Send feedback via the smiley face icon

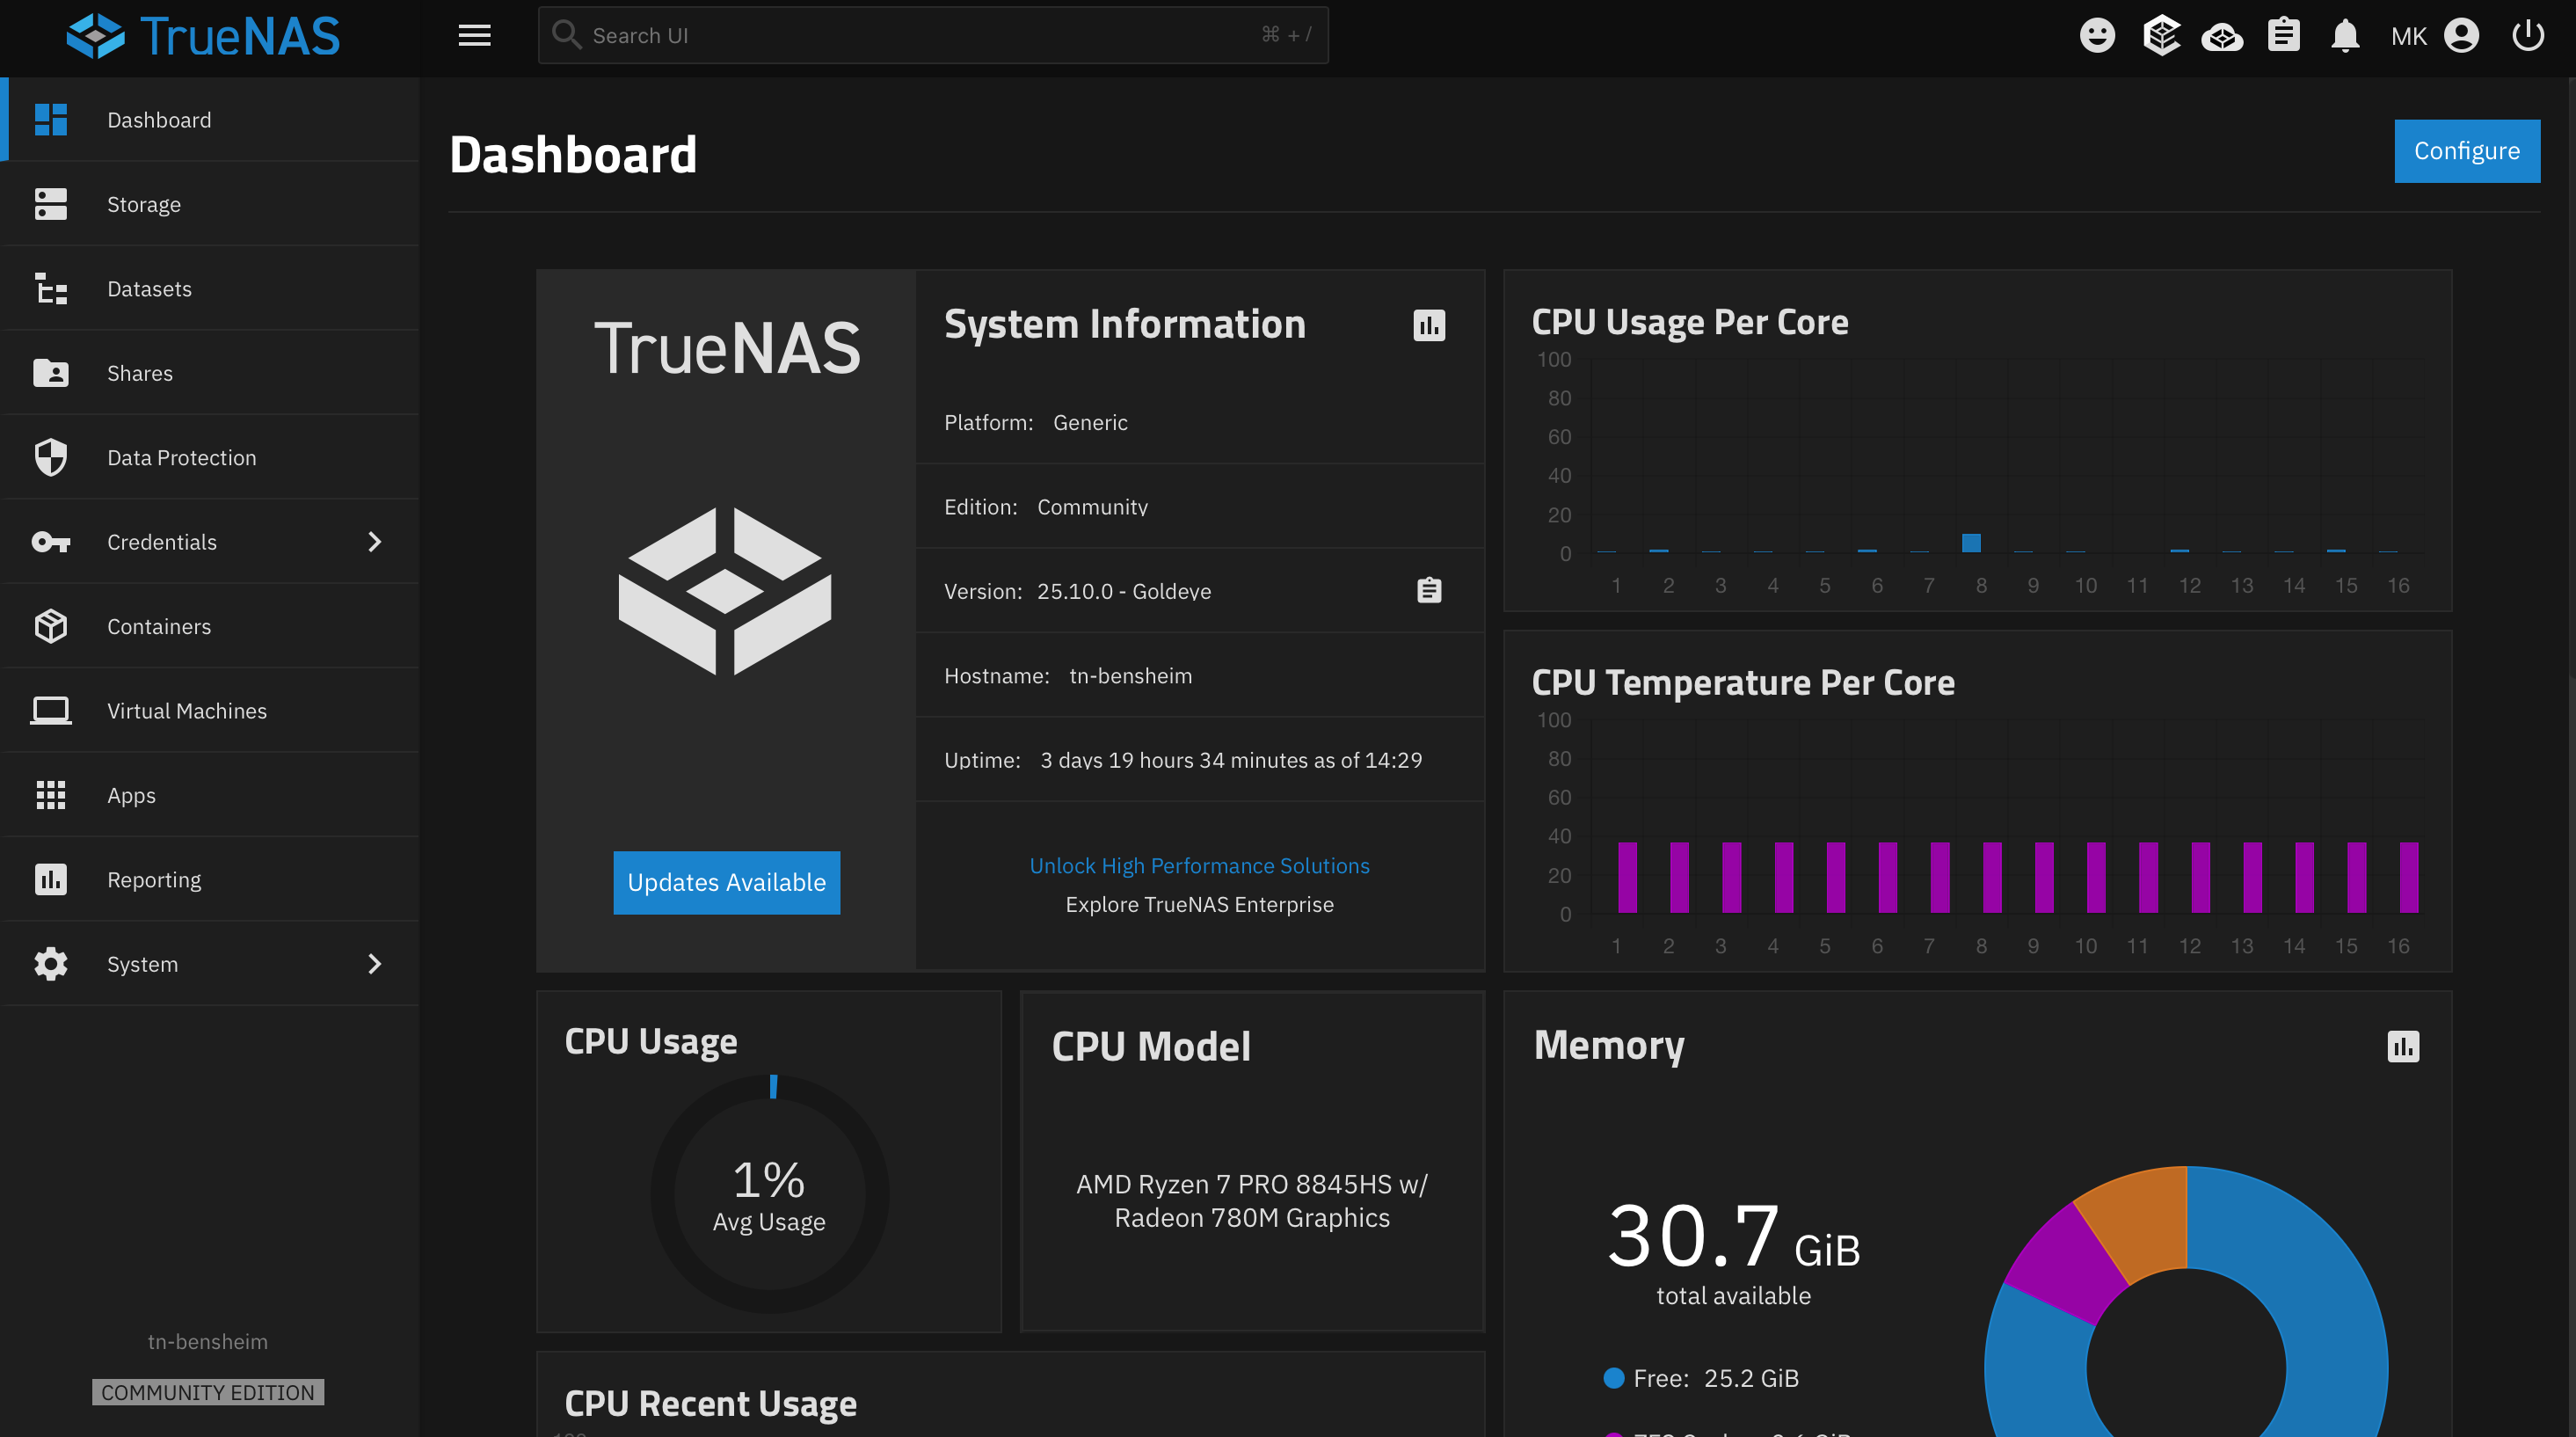(2098, 35)
